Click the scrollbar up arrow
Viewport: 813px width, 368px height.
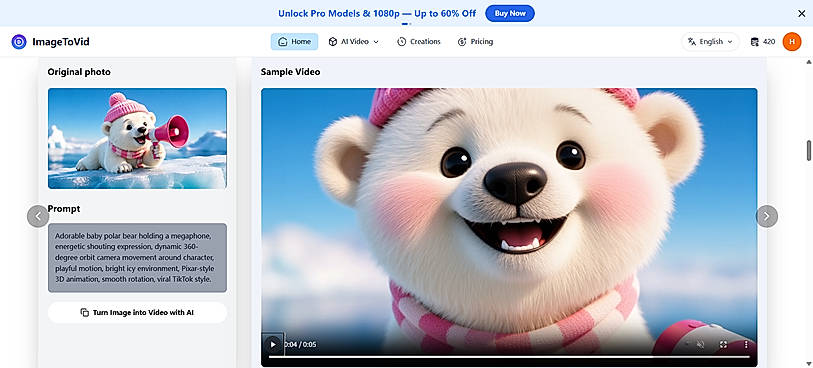point(808,62)
